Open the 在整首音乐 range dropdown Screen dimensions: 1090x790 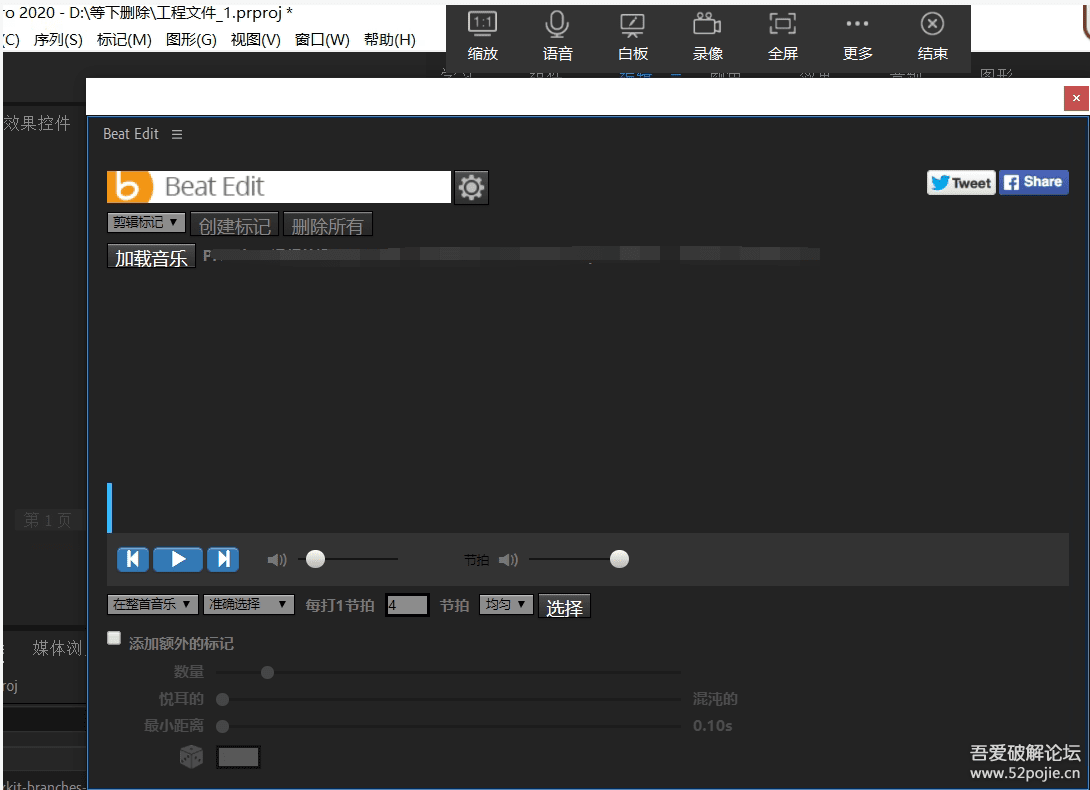click(x=152, y=604)
